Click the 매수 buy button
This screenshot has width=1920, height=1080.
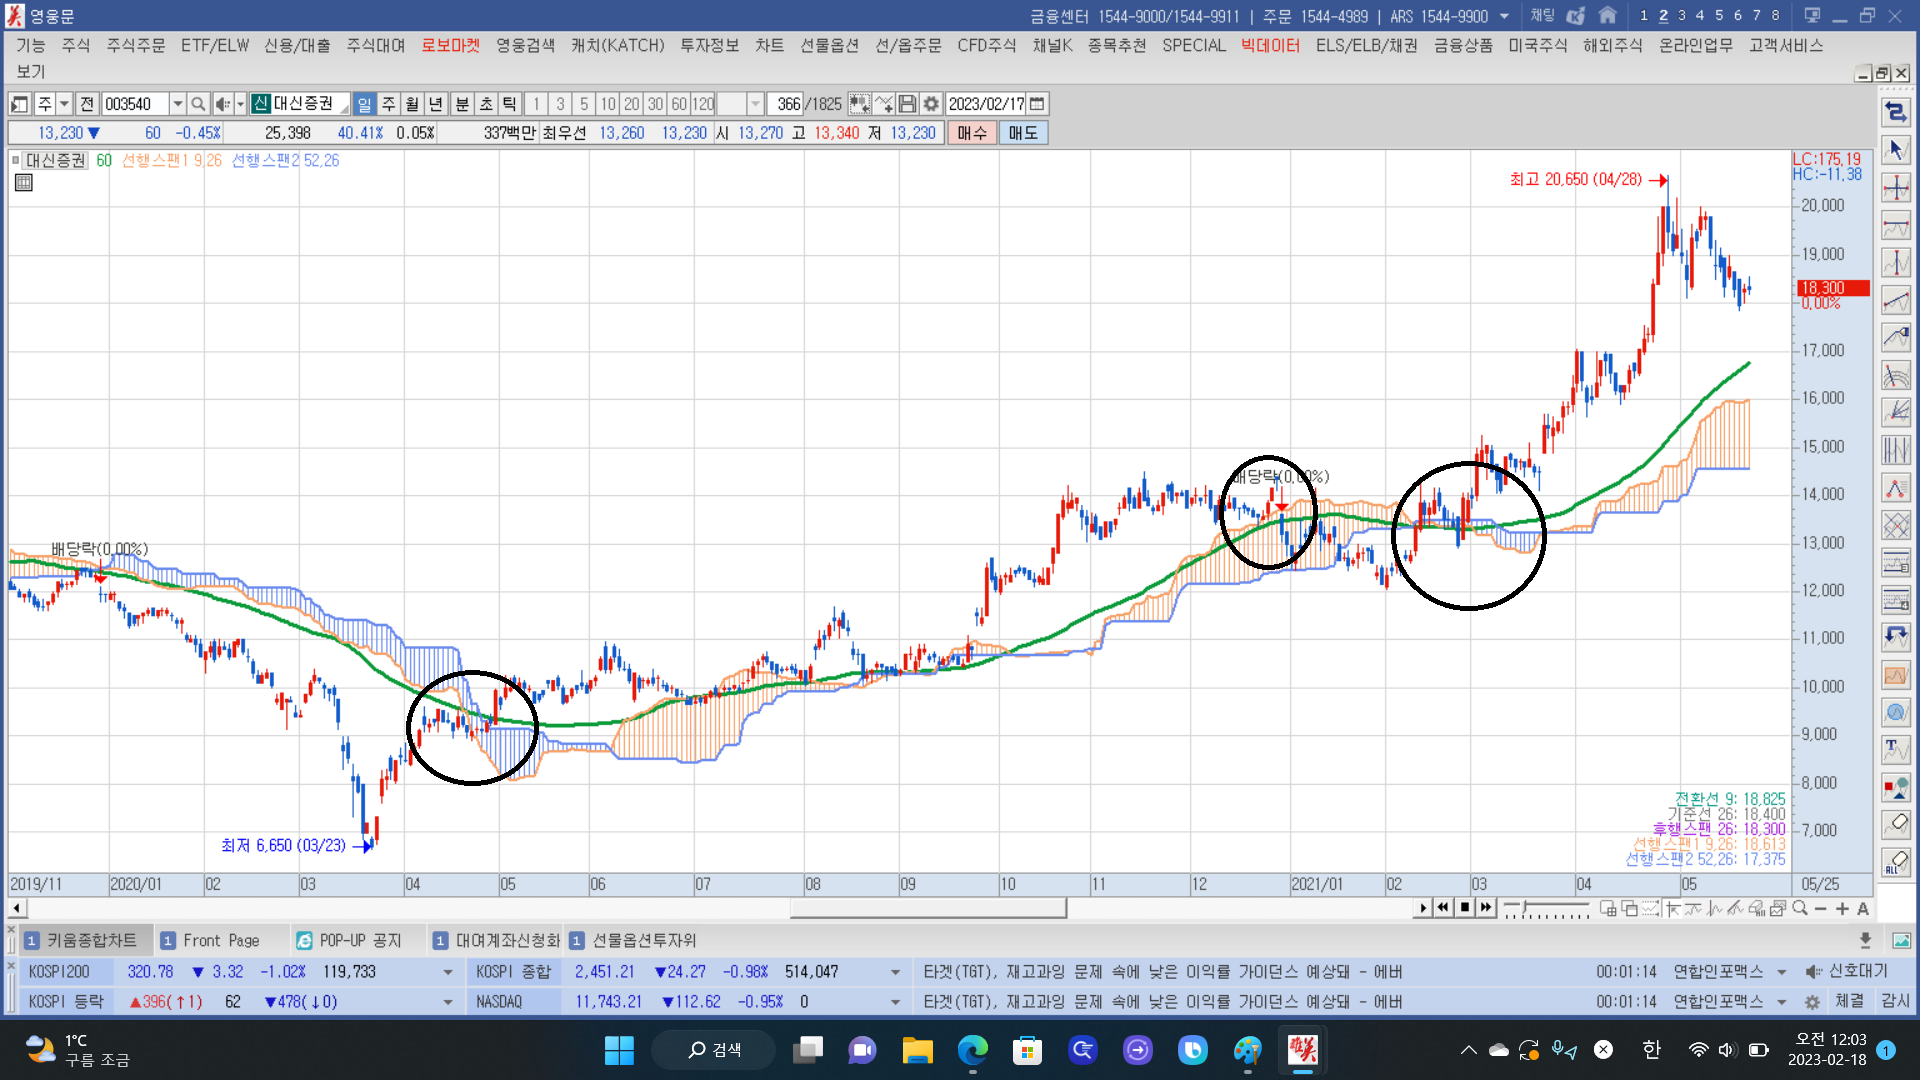[x=971, y=133]
